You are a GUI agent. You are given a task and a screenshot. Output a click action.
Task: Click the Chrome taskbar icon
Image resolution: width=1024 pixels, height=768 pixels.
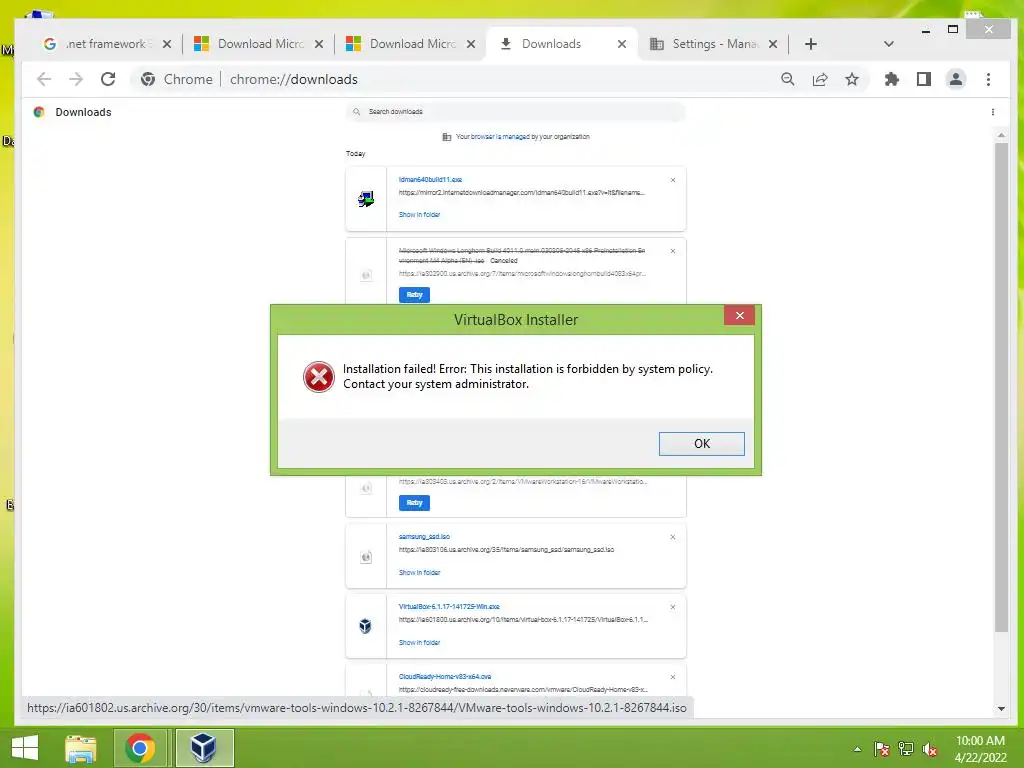(140, 748)
